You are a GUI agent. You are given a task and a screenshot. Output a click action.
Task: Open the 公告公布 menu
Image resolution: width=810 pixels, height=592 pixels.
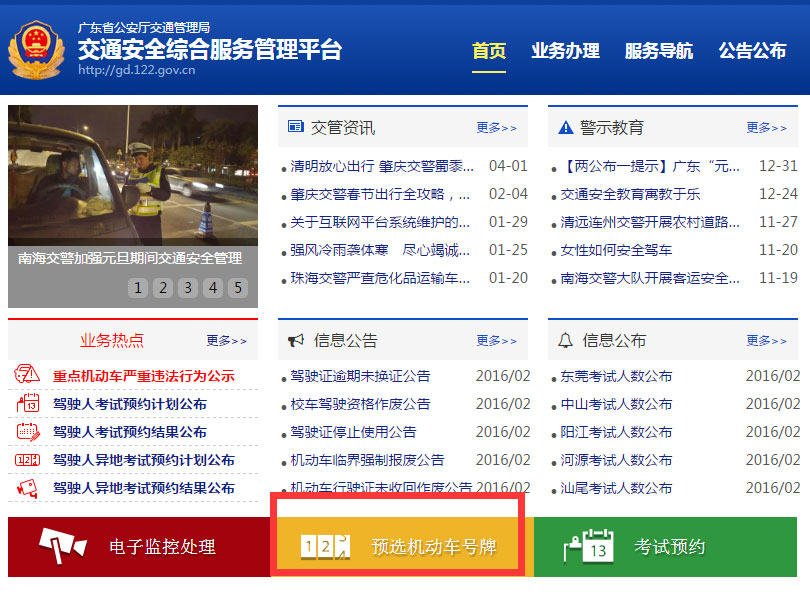coord(752,50)
